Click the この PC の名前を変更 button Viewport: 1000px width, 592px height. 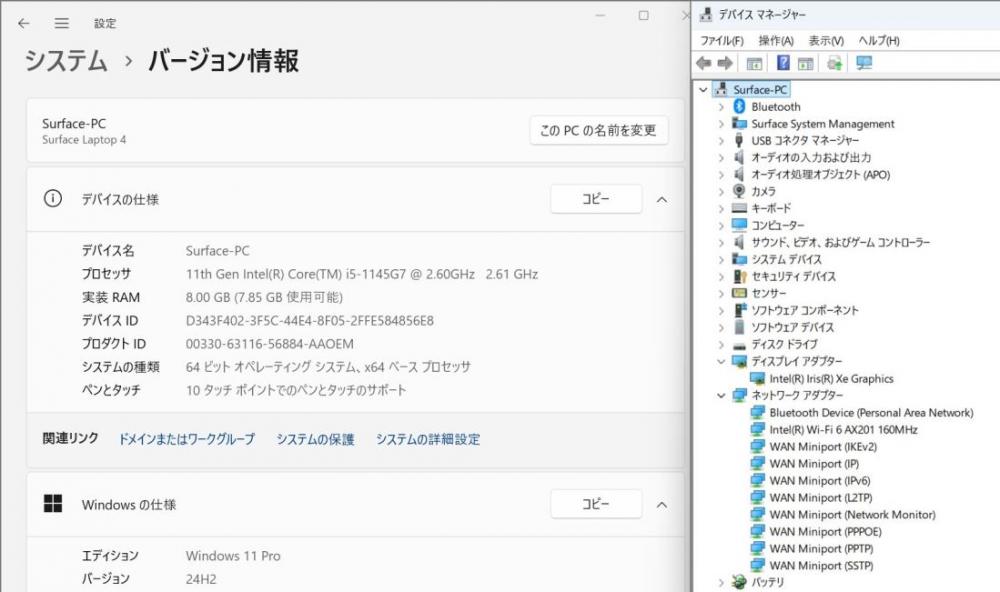click(598, 131)
